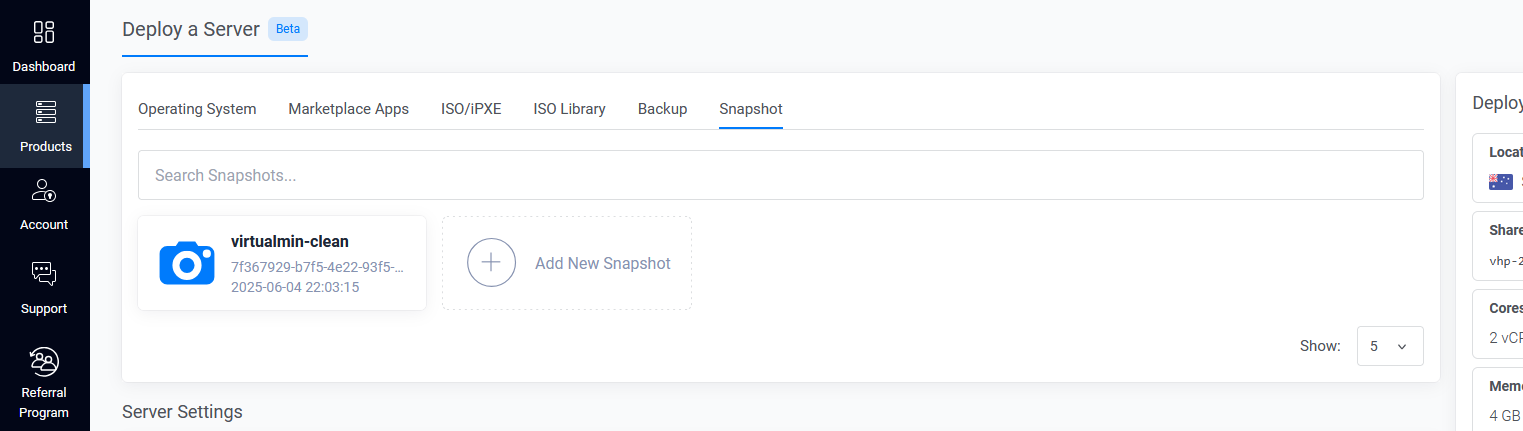
Task: Select the Products server stack icon
Action: click(45, 112)
